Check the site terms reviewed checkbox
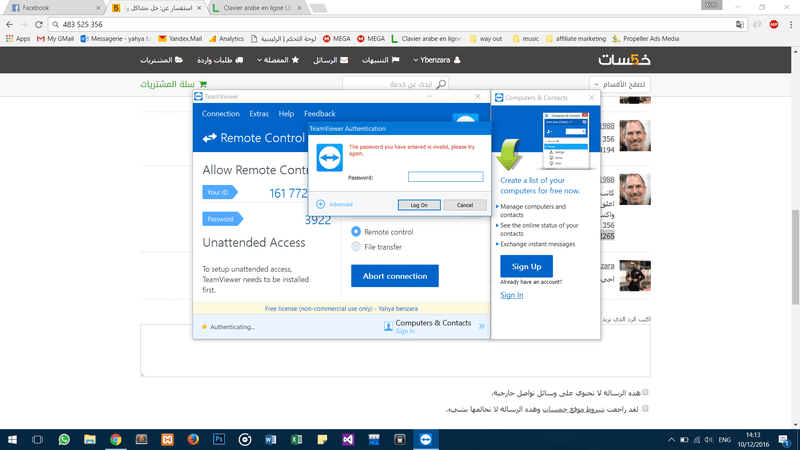Image resolution: width=800 pixels, height=450 pixels. click(x=645, y=409)
